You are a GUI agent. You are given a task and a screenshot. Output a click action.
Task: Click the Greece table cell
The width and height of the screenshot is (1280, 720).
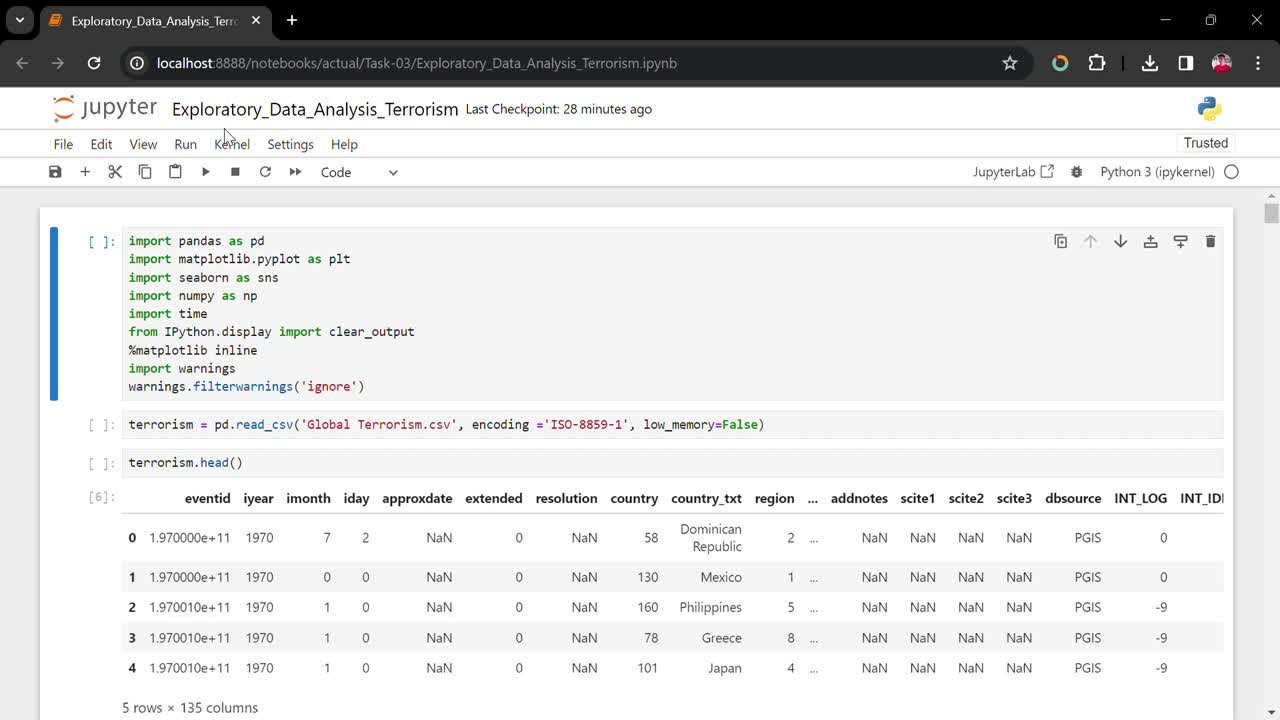click(721, 638)
